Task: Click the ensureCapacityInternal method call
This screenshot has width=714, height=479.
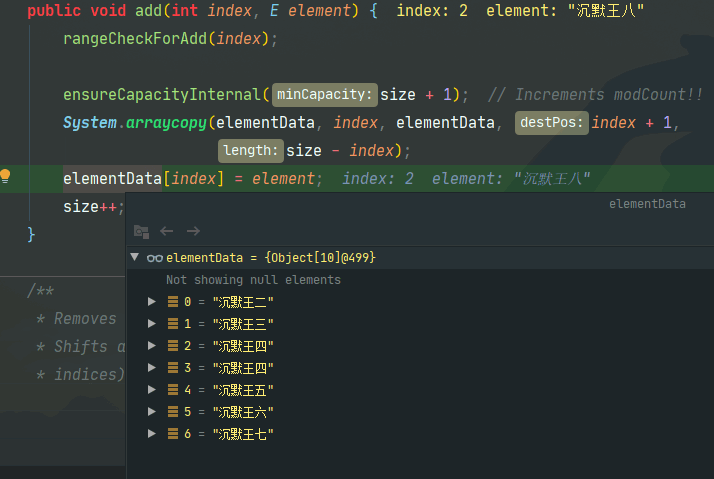Action: [x=162, y=95]
